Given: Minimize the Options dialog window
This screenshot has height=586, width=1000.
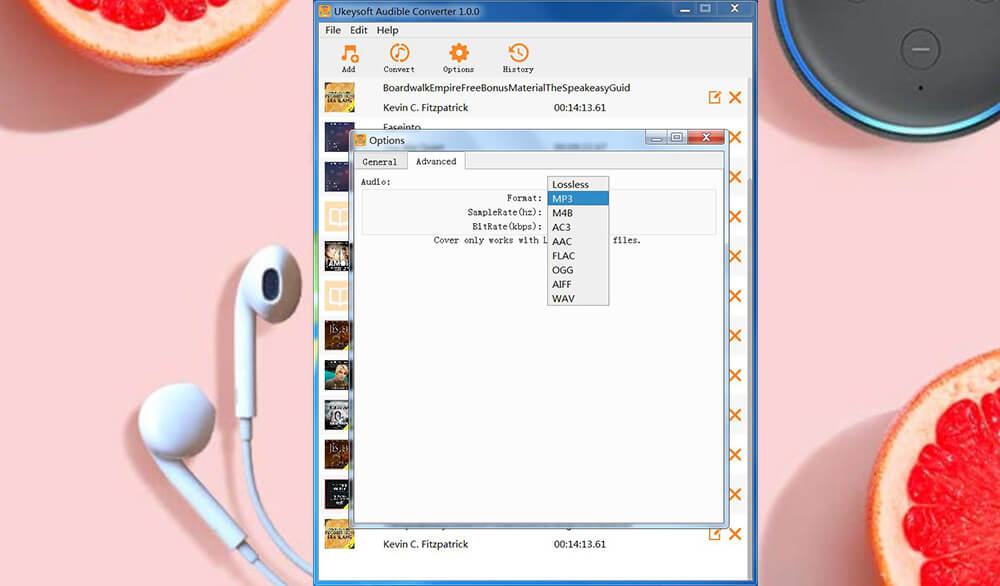Looking at the screenshot, I should [656, 137].
